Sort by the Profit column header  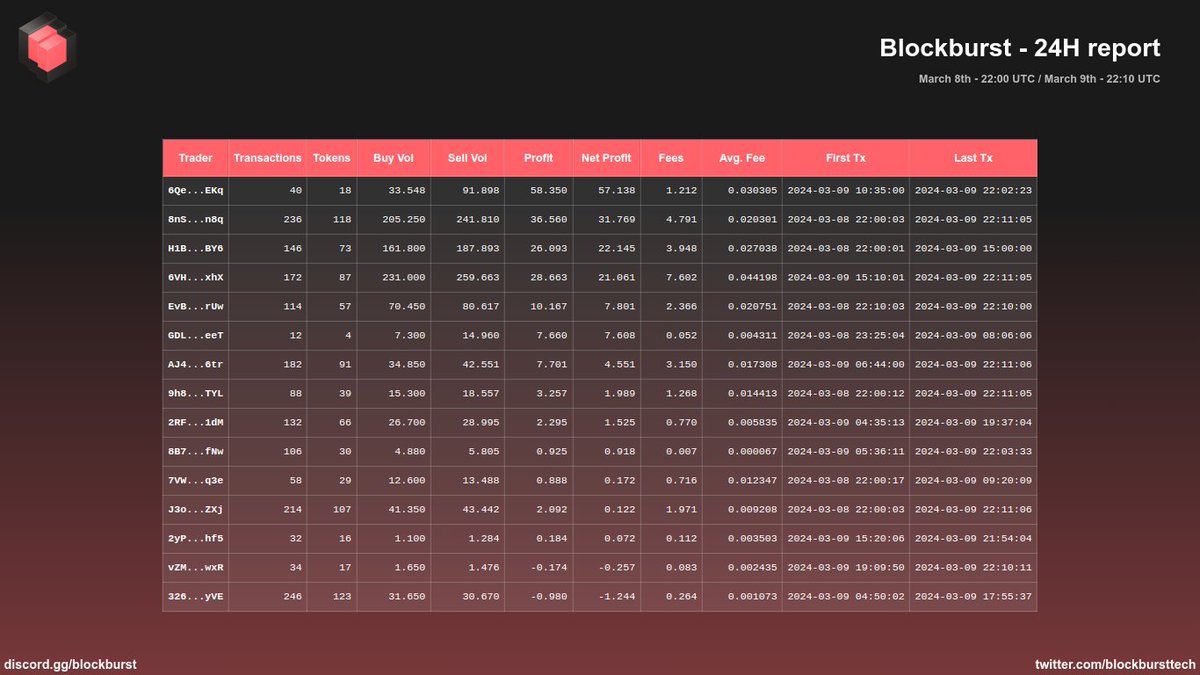(x=538, y=157)
